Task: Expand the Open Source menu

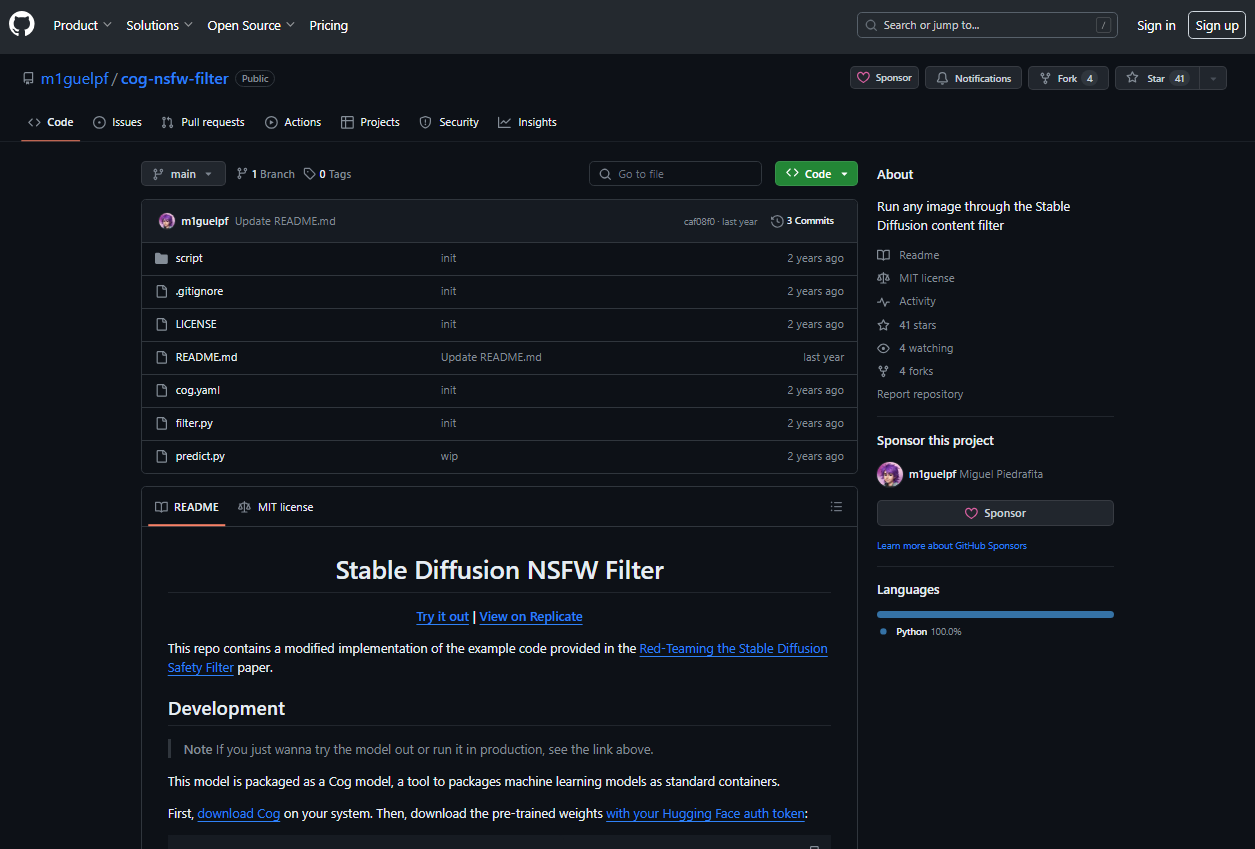Action: 251,25
